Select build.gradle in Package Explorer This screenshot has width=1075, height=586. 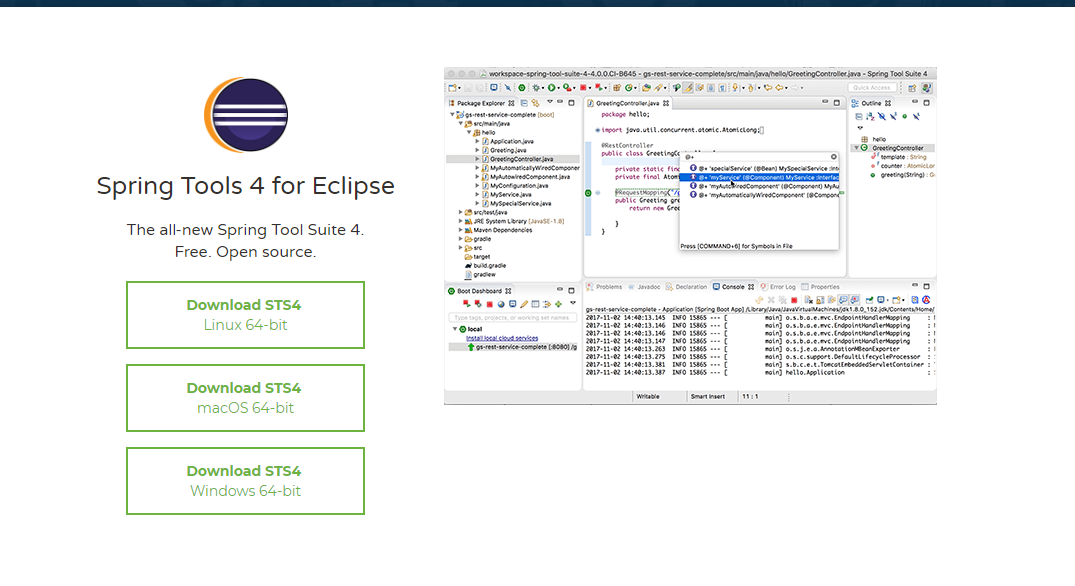(x=486, y=266)
